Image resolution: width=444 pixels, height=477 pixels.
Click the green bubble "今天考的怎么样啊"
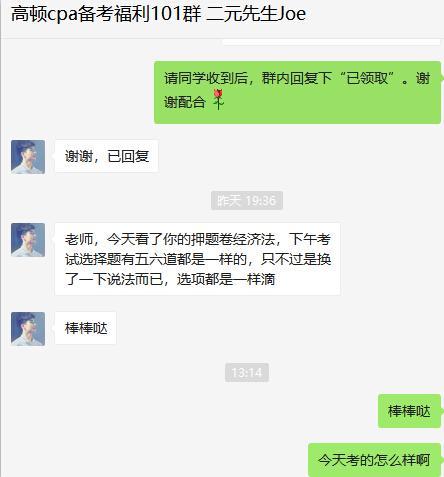tap(374, 460)
